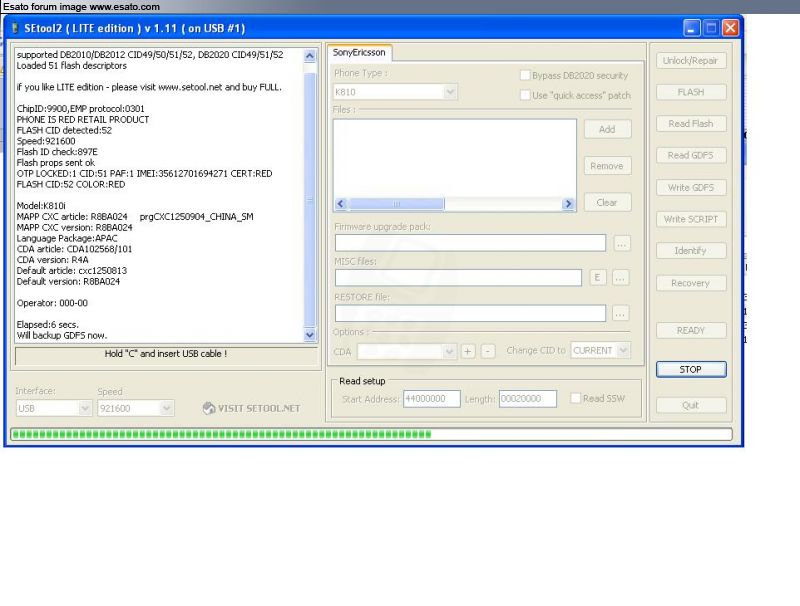Click the Remove file button

[x=607, y=166]
